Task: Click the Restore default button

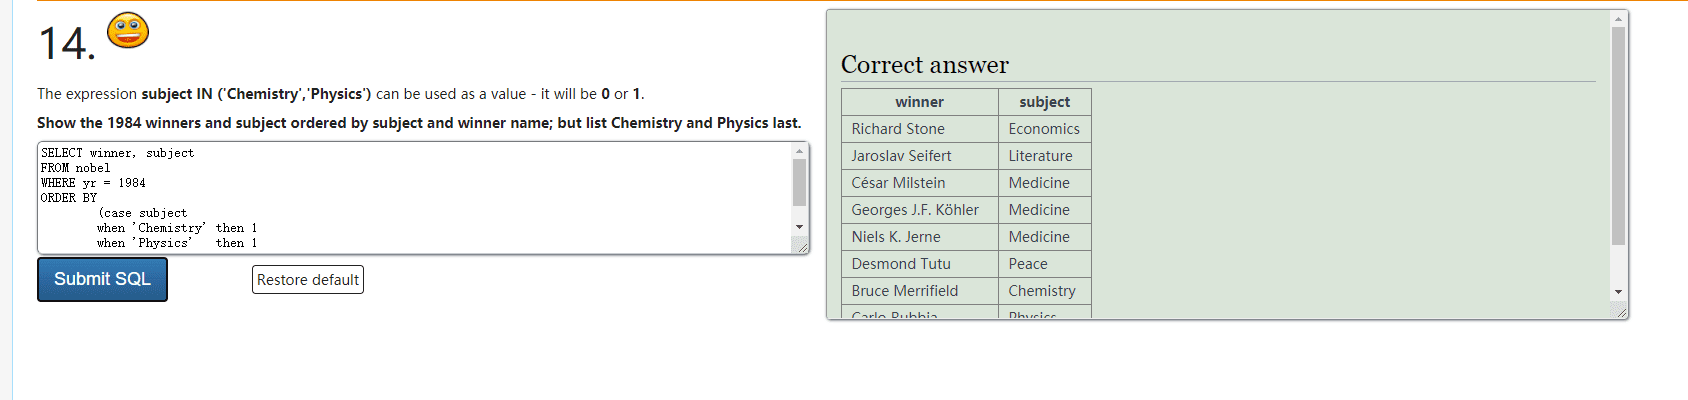Action: 308,280
